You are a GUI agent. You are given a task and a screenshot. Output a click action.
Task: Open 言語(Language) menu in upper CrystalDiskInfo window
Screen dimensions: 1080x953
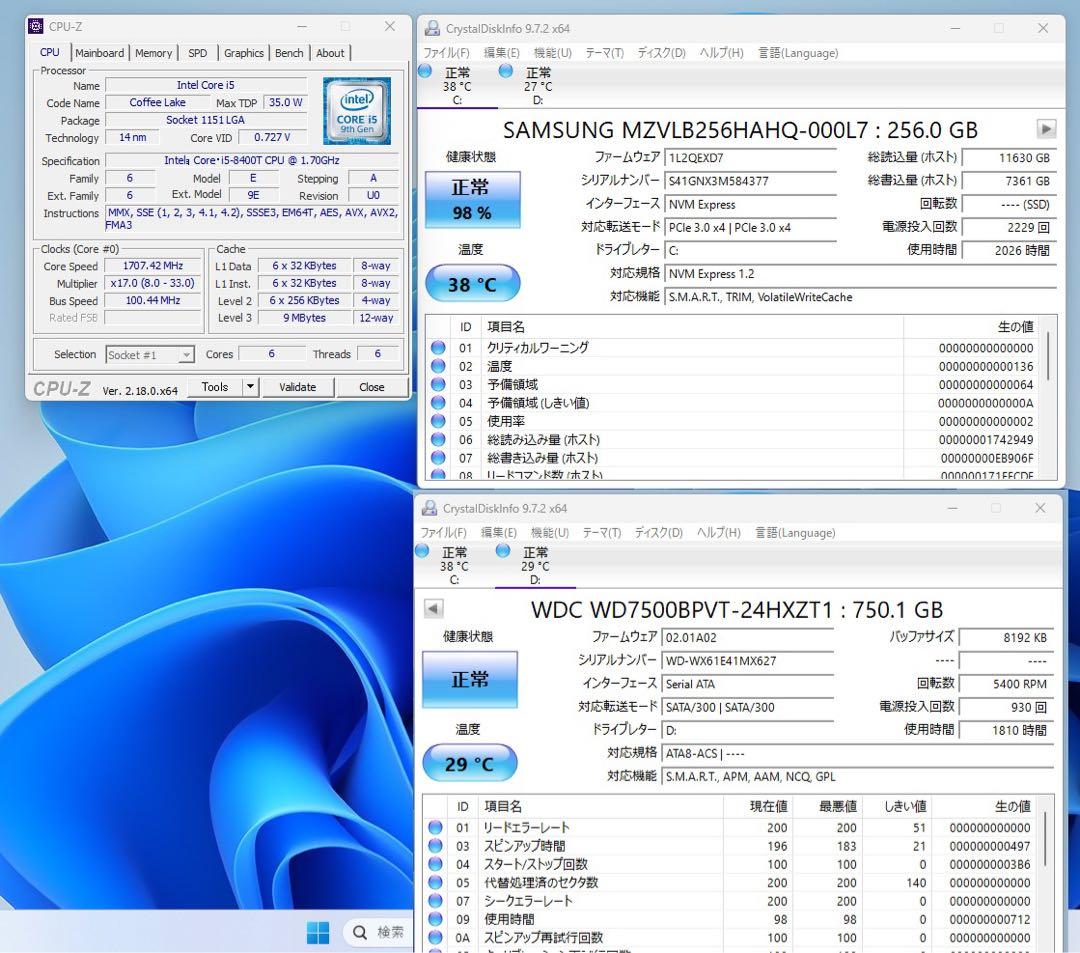(798, 53)
